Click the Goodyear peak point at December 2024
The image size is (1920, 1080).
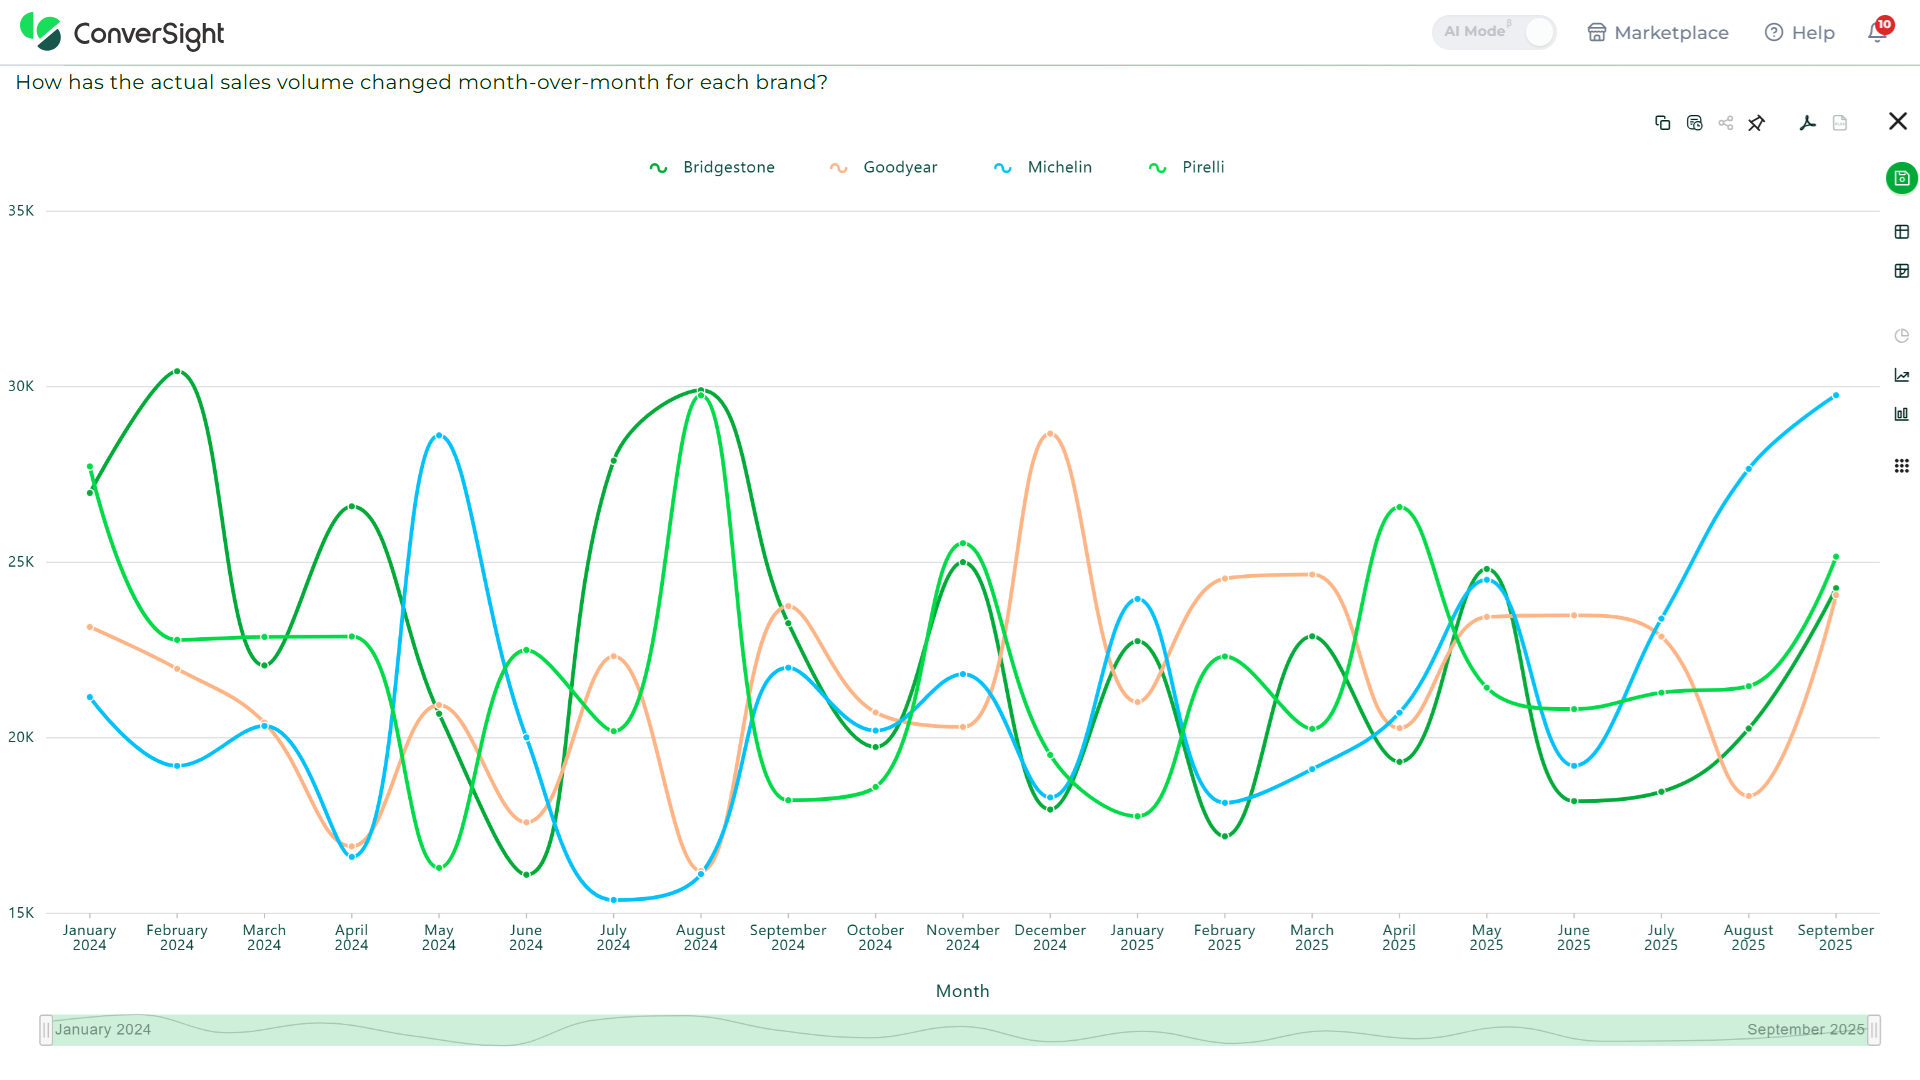[x=1050, y=434]
